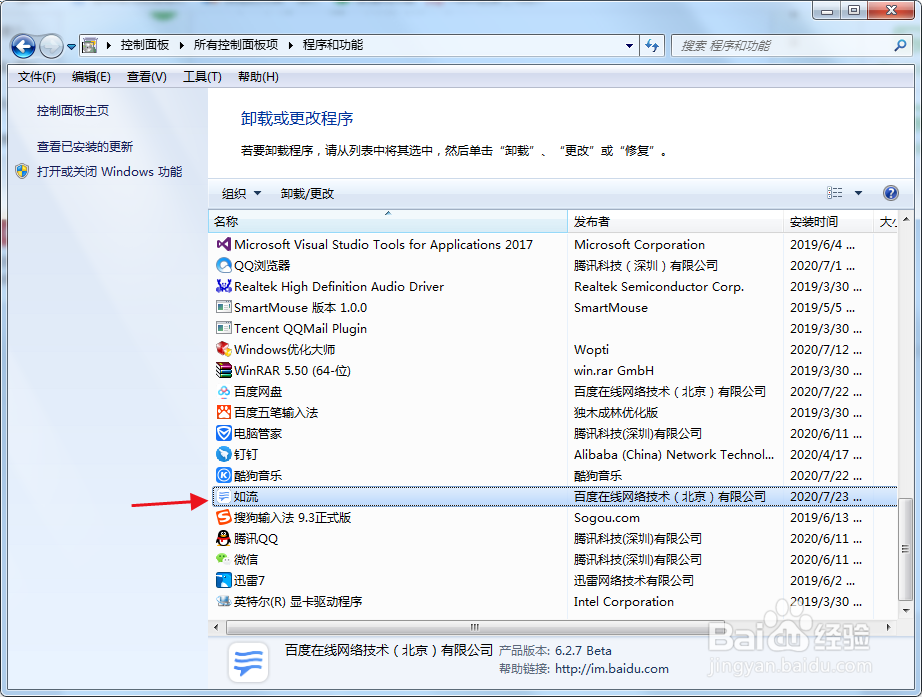Click the SmartMouse program icon
This screenshot has height=697, width=922.
[223, 307]
